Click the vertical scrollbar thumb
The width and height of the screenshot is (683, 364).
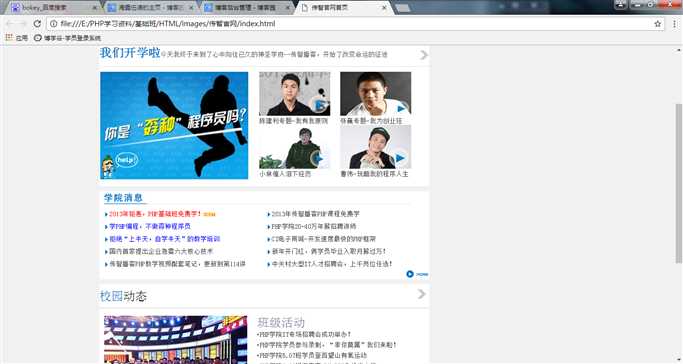click(679, 183)
